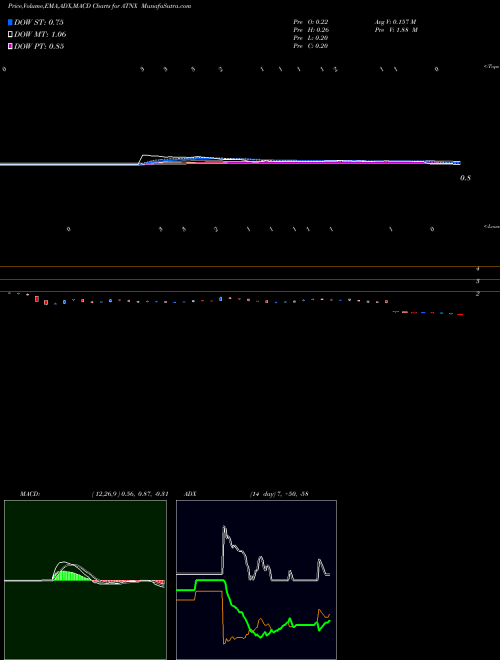Click the ADX (14 day) values text

(x=279, y=494)
